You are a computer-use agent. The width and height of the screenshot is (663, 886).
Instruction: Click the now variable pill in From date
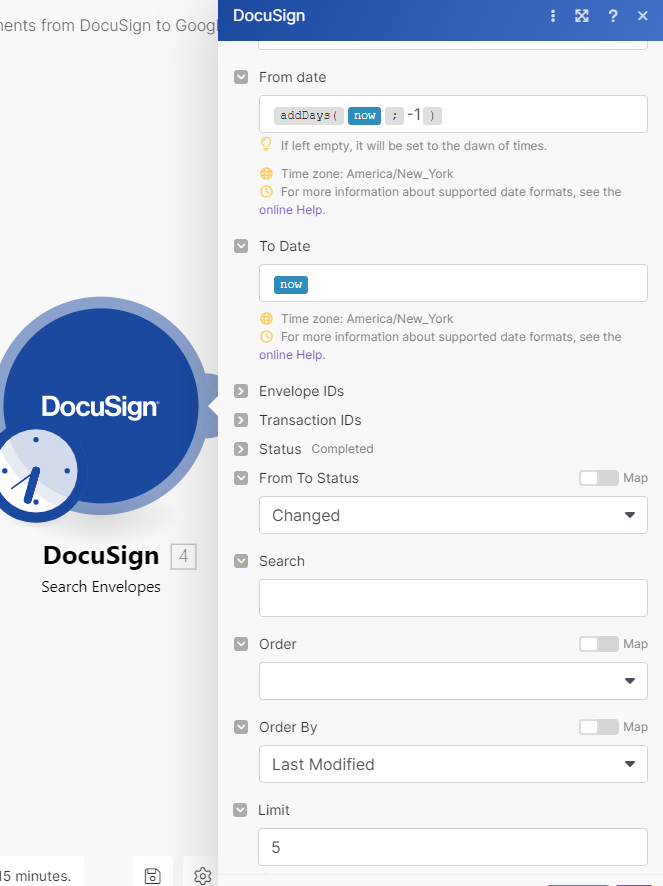[365, 116]
